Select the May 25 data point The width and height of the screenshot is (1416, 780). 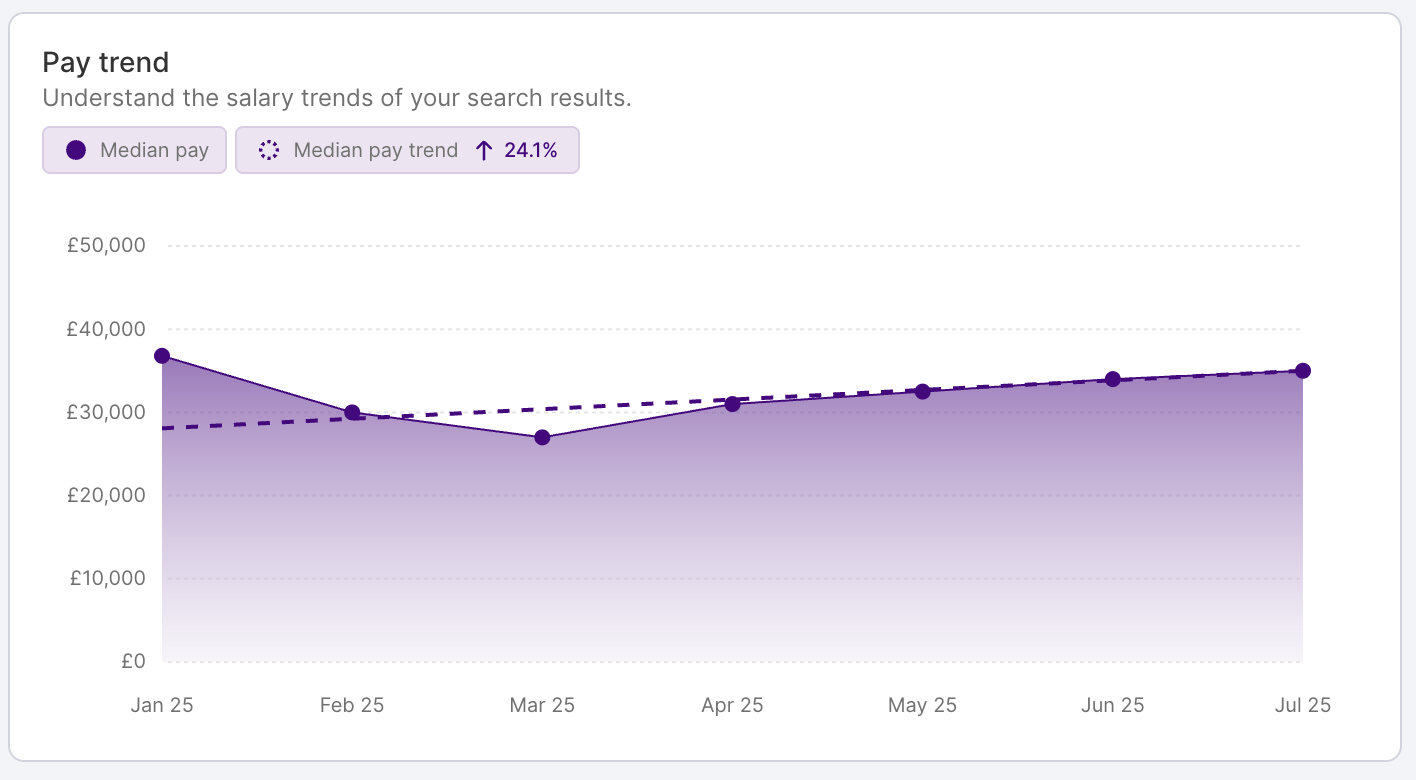click(922, 391)
